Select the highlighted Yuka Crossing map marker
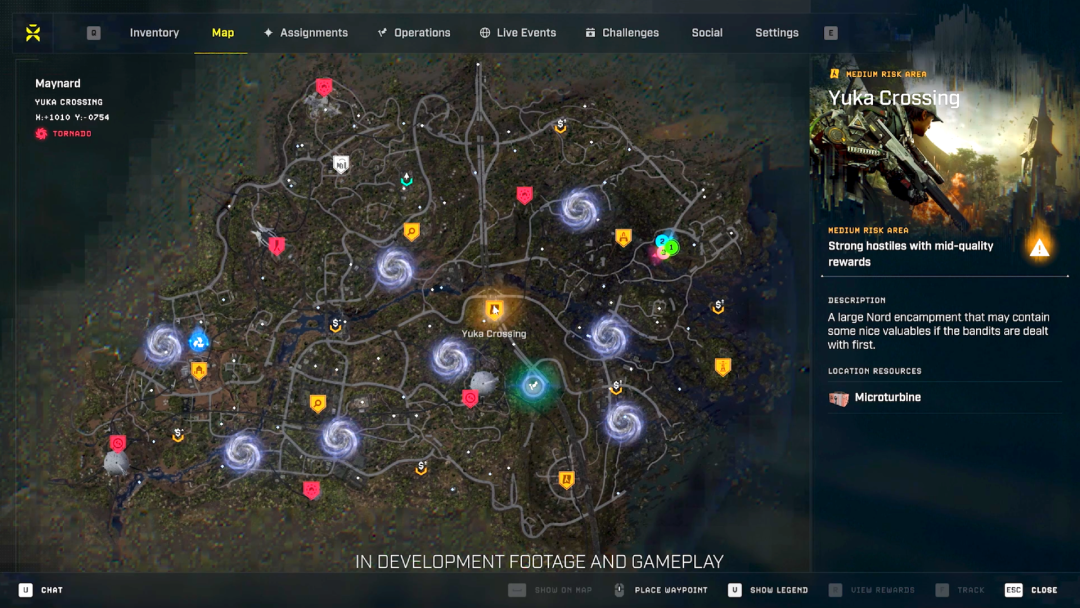The image size is (1080, 608). coord(494,310)
